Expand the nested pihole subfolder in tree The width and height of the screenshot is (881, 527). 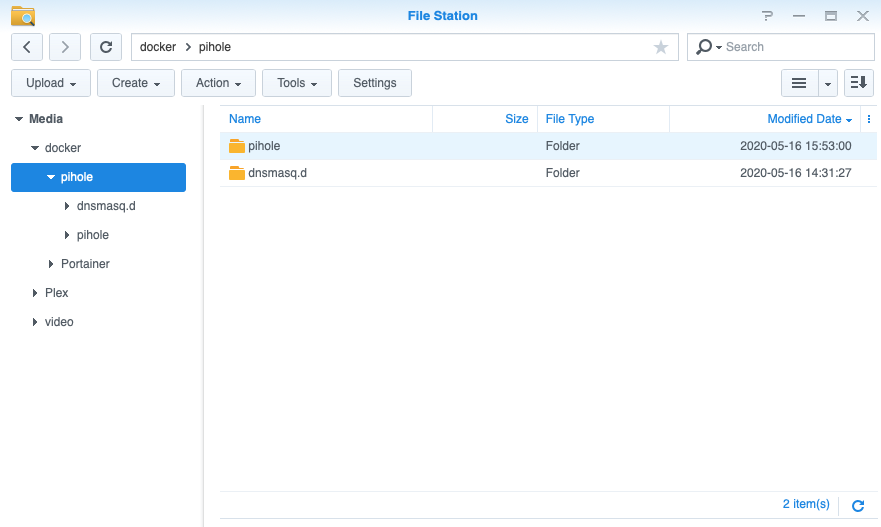67,235
